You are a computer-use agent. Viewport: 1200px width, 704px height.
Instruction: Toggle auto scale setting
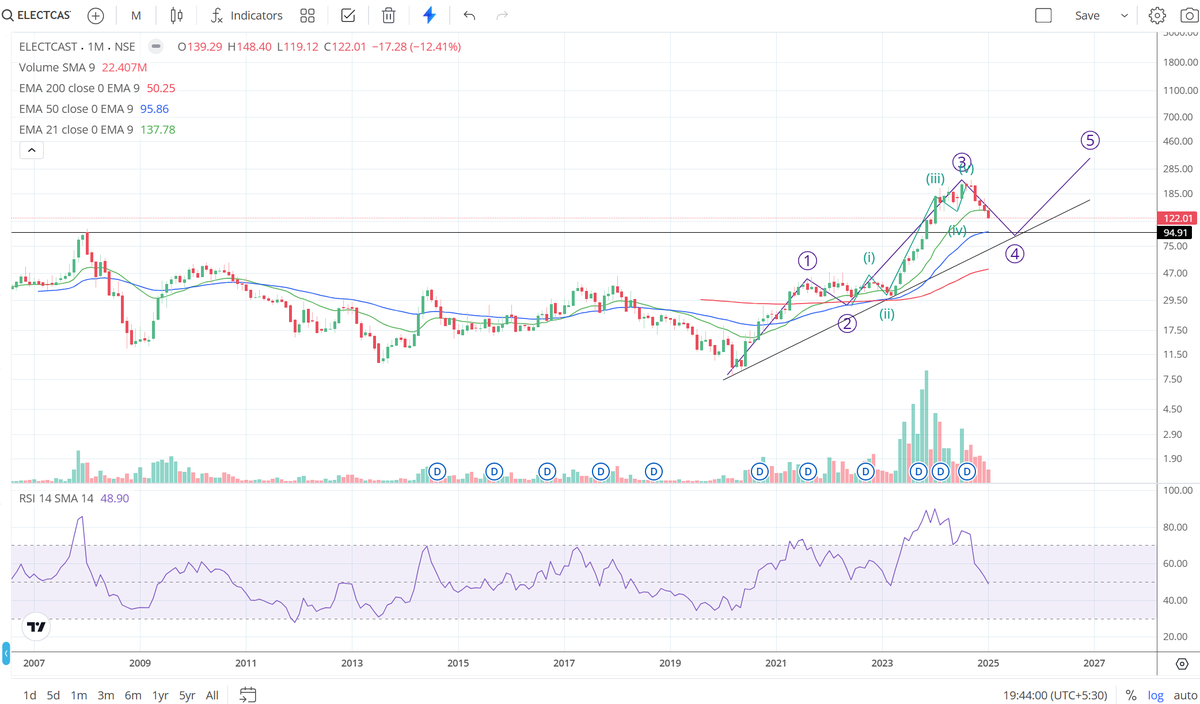click(x=1184, y=695)
